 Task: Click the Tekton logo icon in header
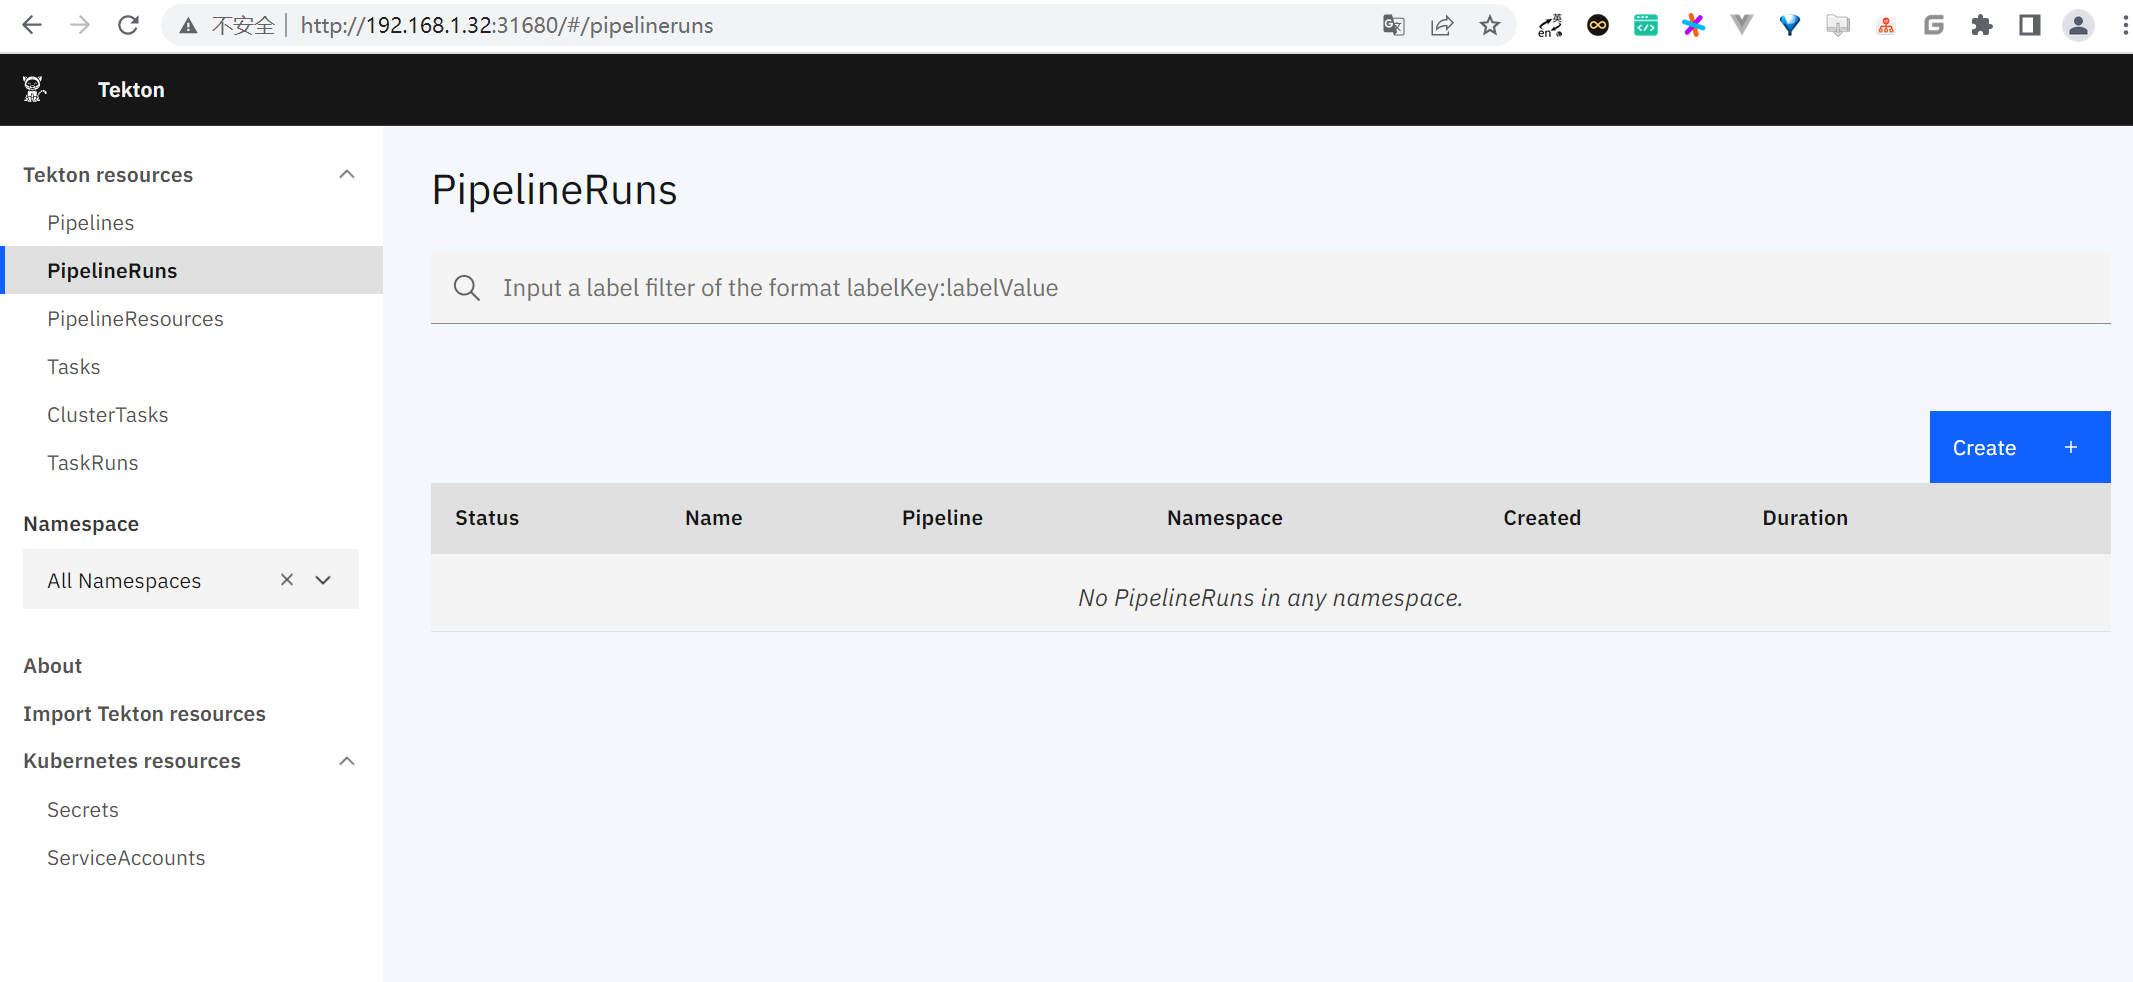coord(34,89)
